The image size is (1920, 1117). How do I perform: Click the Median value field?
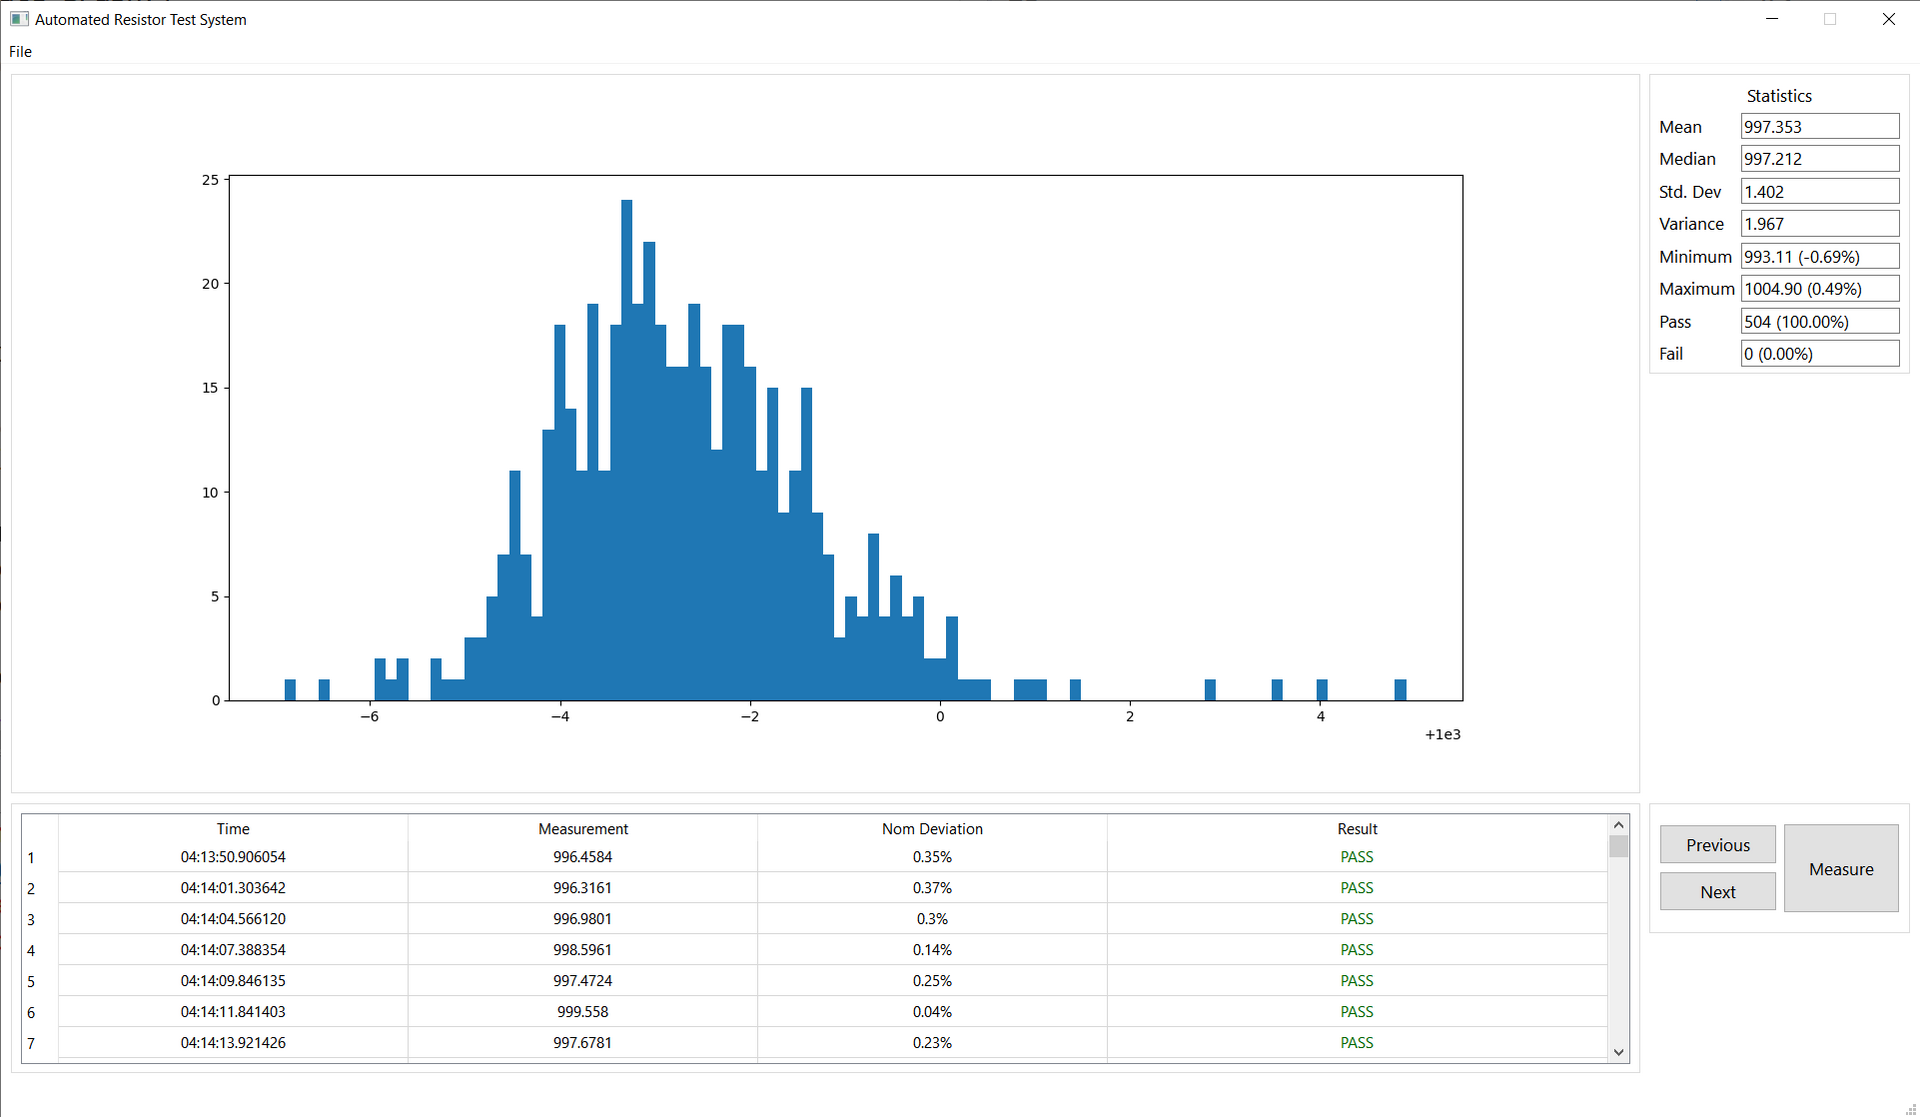point(1819,159)
